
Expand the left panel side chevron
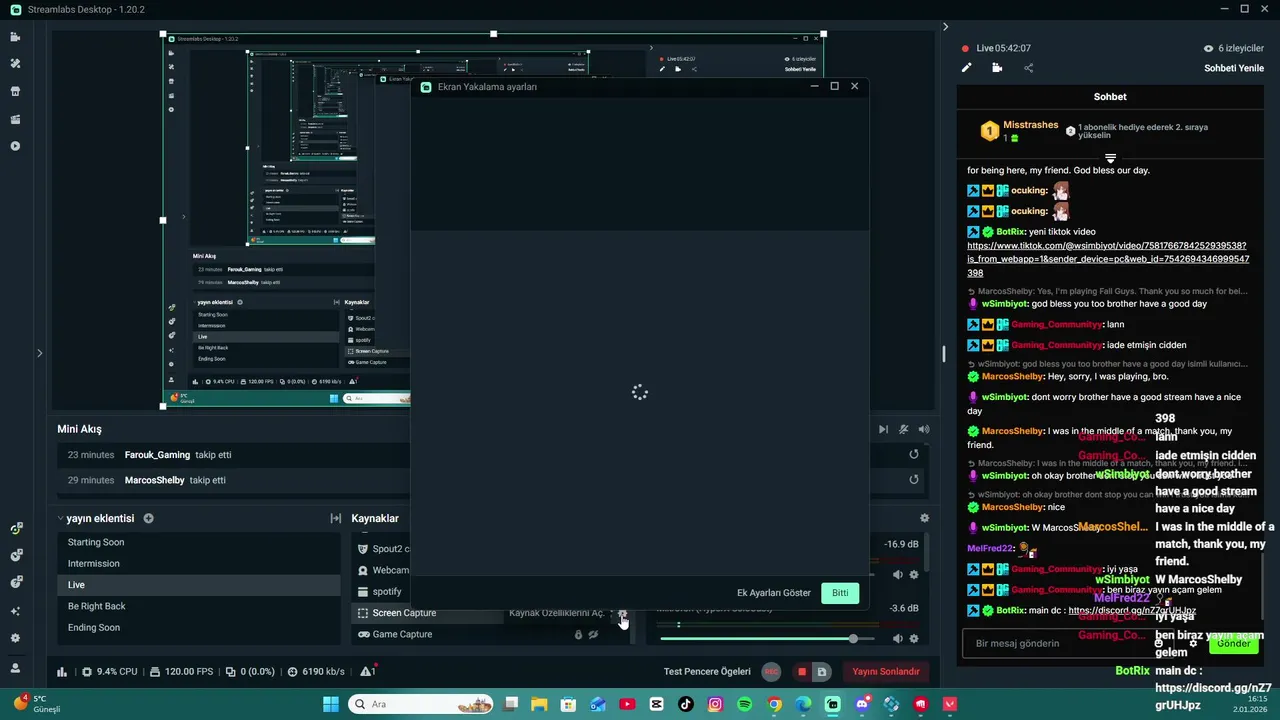39,352
